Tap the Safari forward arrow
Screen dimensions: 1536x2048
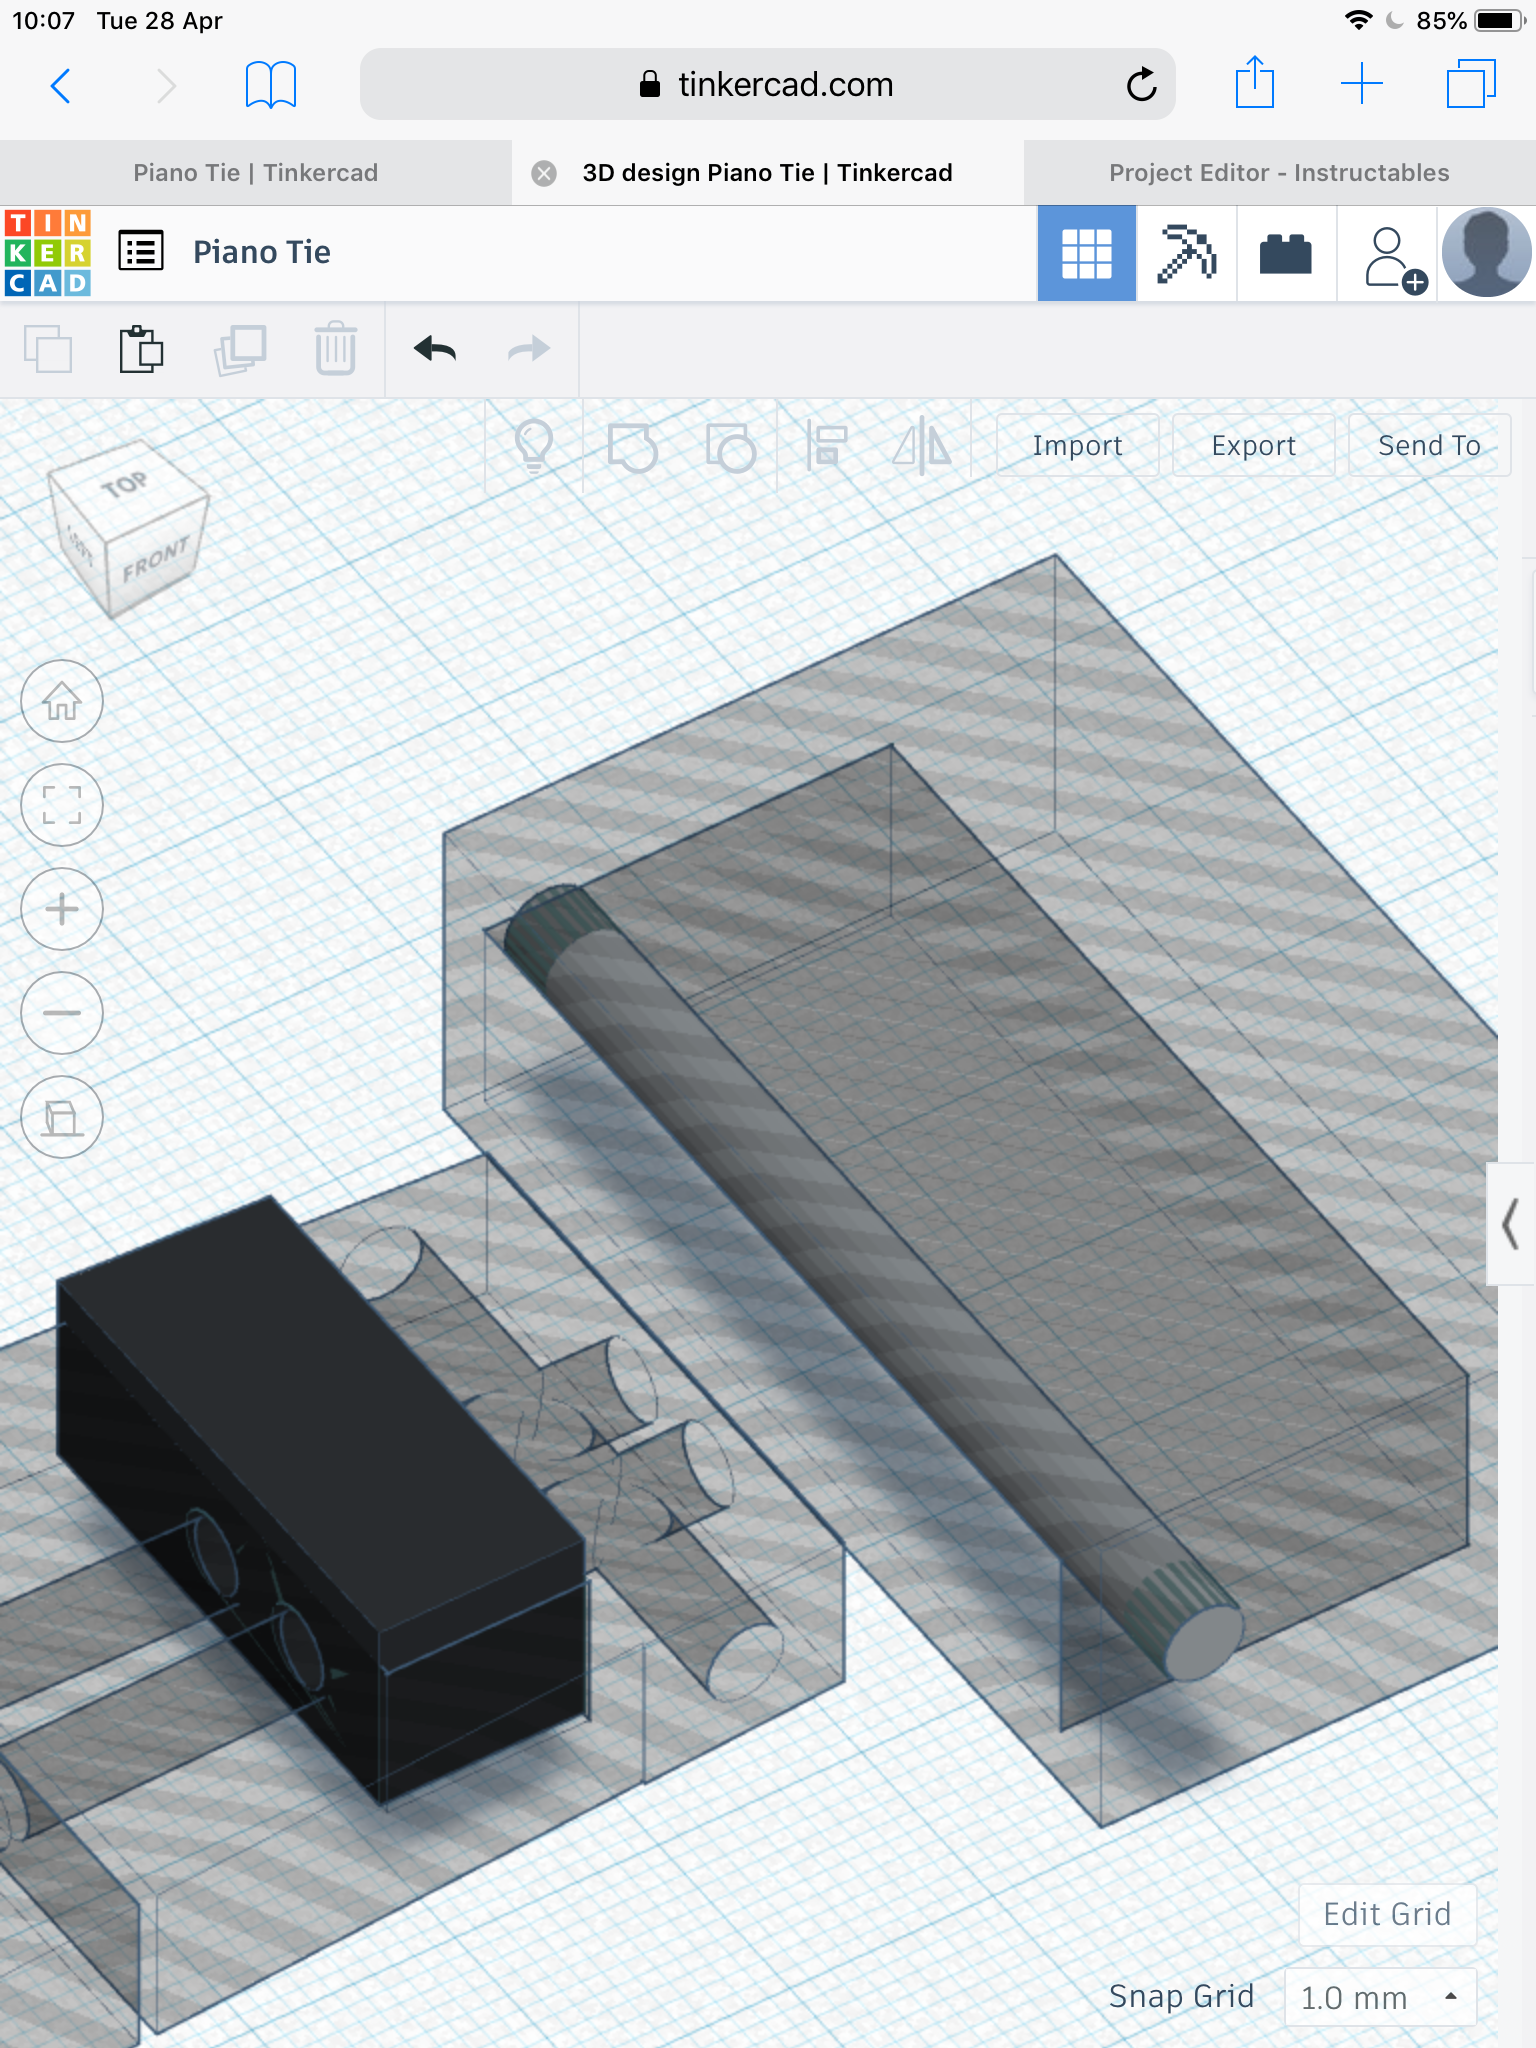(x=166, y=85)
